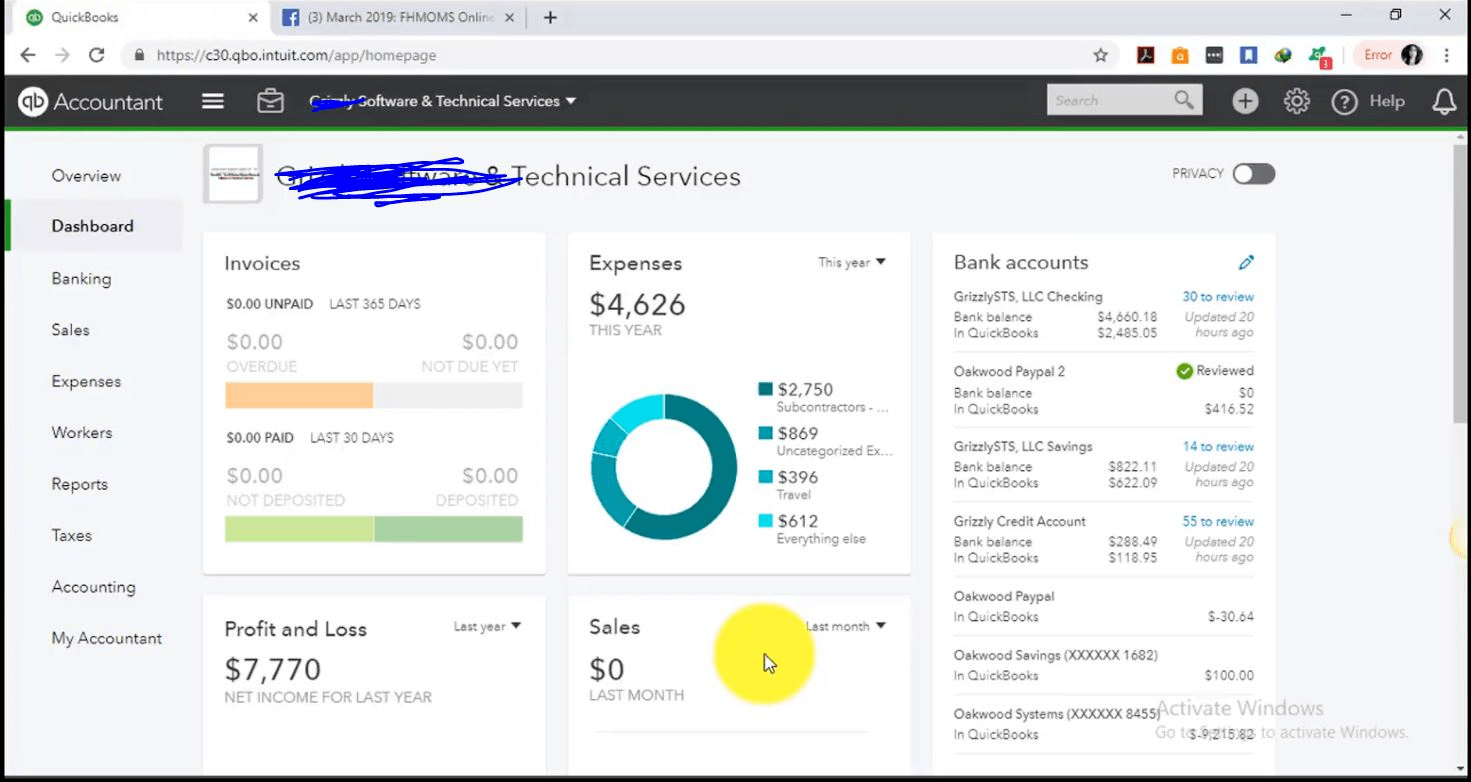Open Reports in the left navigation

coord(79,484)
